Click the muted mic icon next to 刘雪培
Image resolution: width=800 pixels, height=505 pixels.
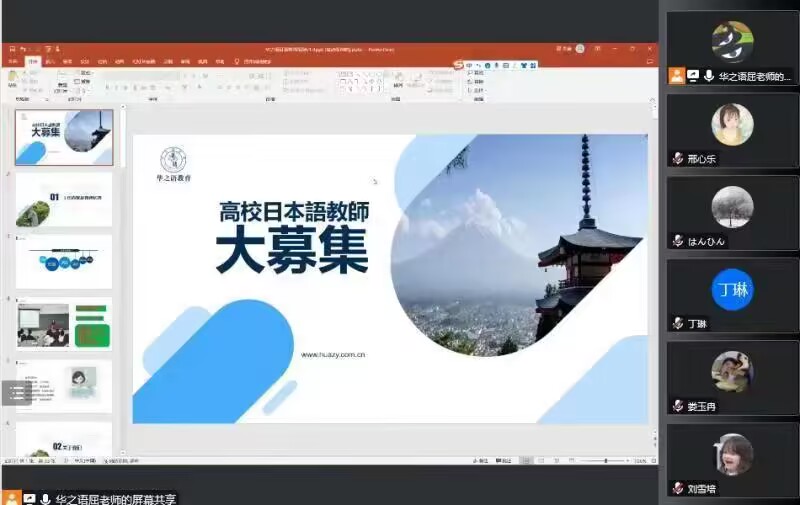click(678, 490)
